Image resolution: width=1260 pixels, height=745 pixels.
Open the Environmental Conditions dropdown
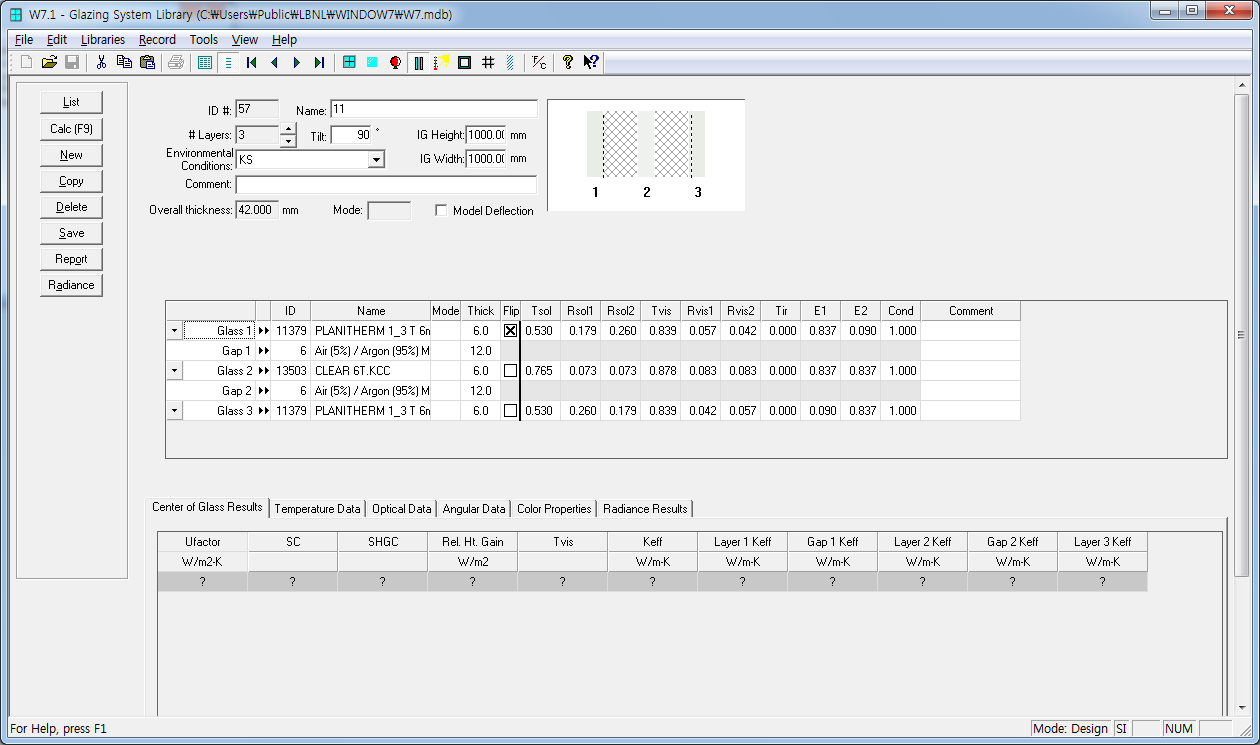(x=376, y=160)
